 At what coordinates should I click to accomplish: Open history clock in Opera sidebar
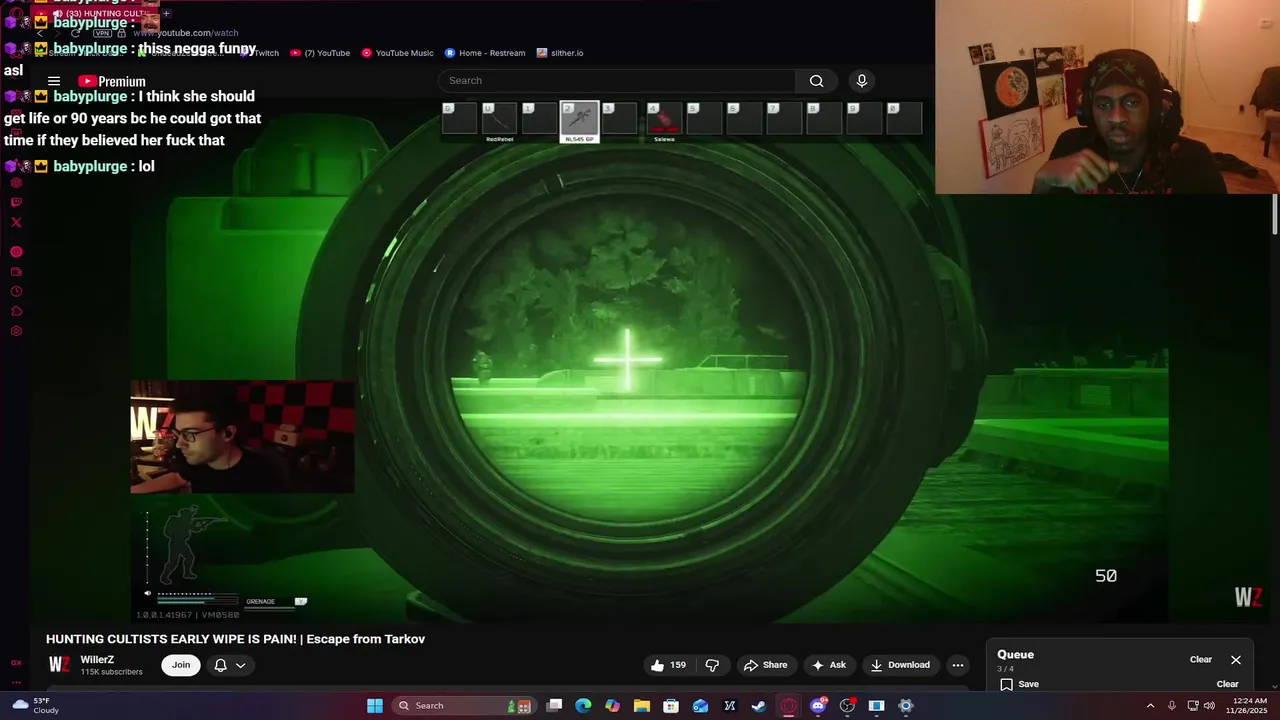(16, 292)
